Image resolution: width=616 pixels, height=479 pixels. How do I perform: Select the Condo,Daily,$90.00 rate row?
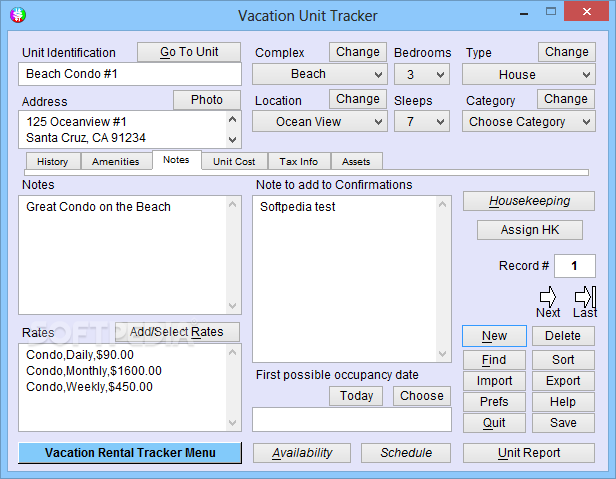click(80, 355)
